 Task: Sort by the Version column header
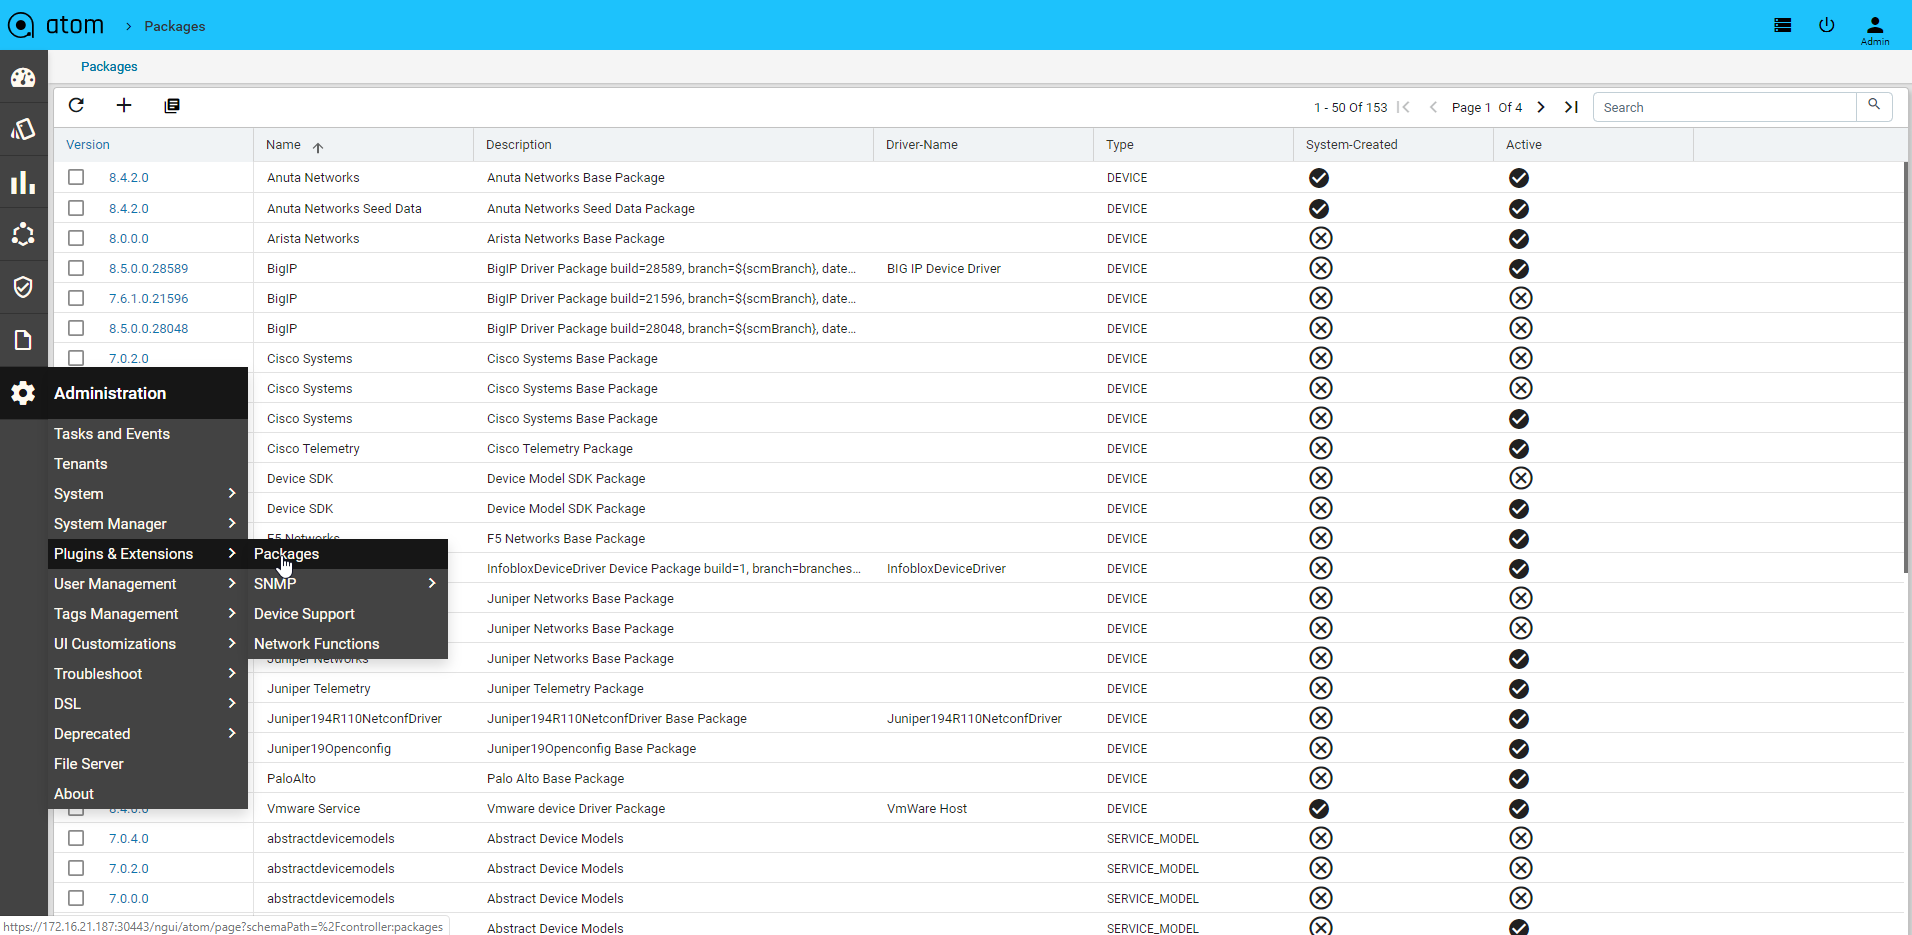click(x=88, y=145)
